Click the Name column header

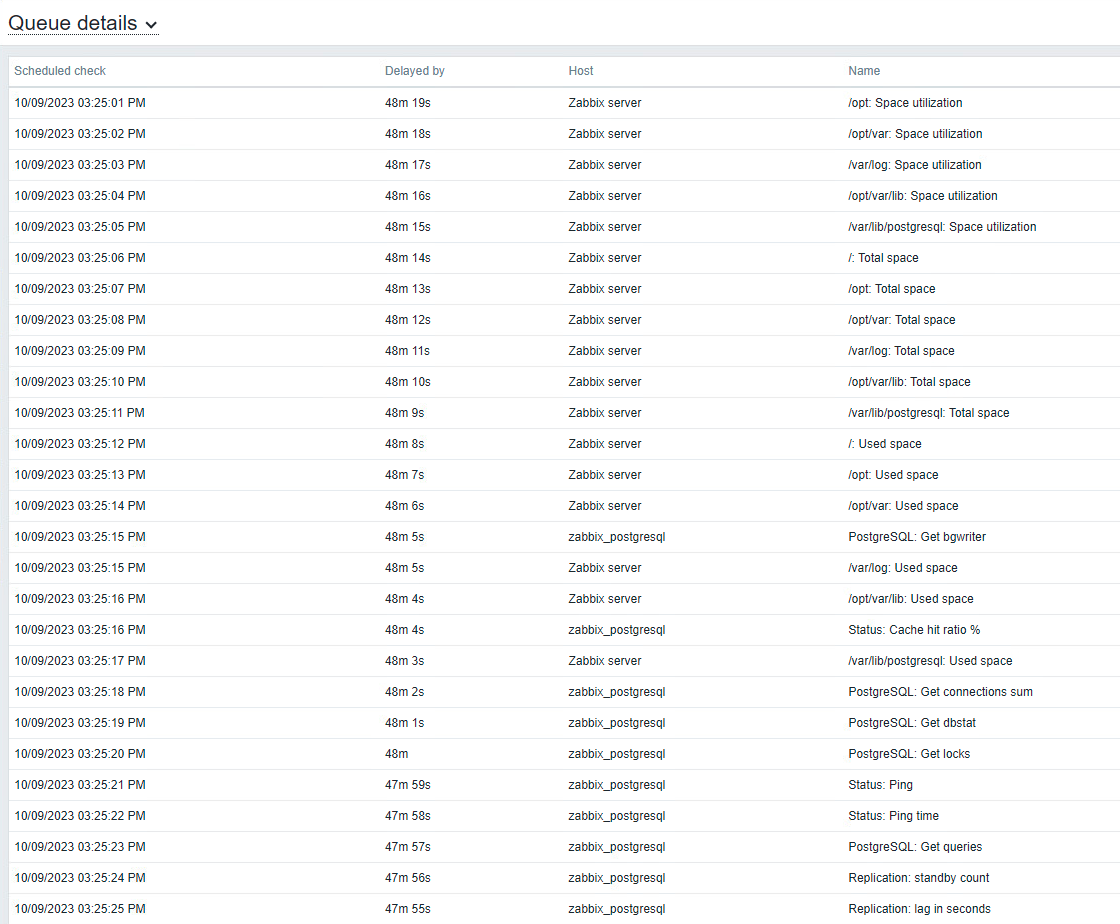(864, 71)
